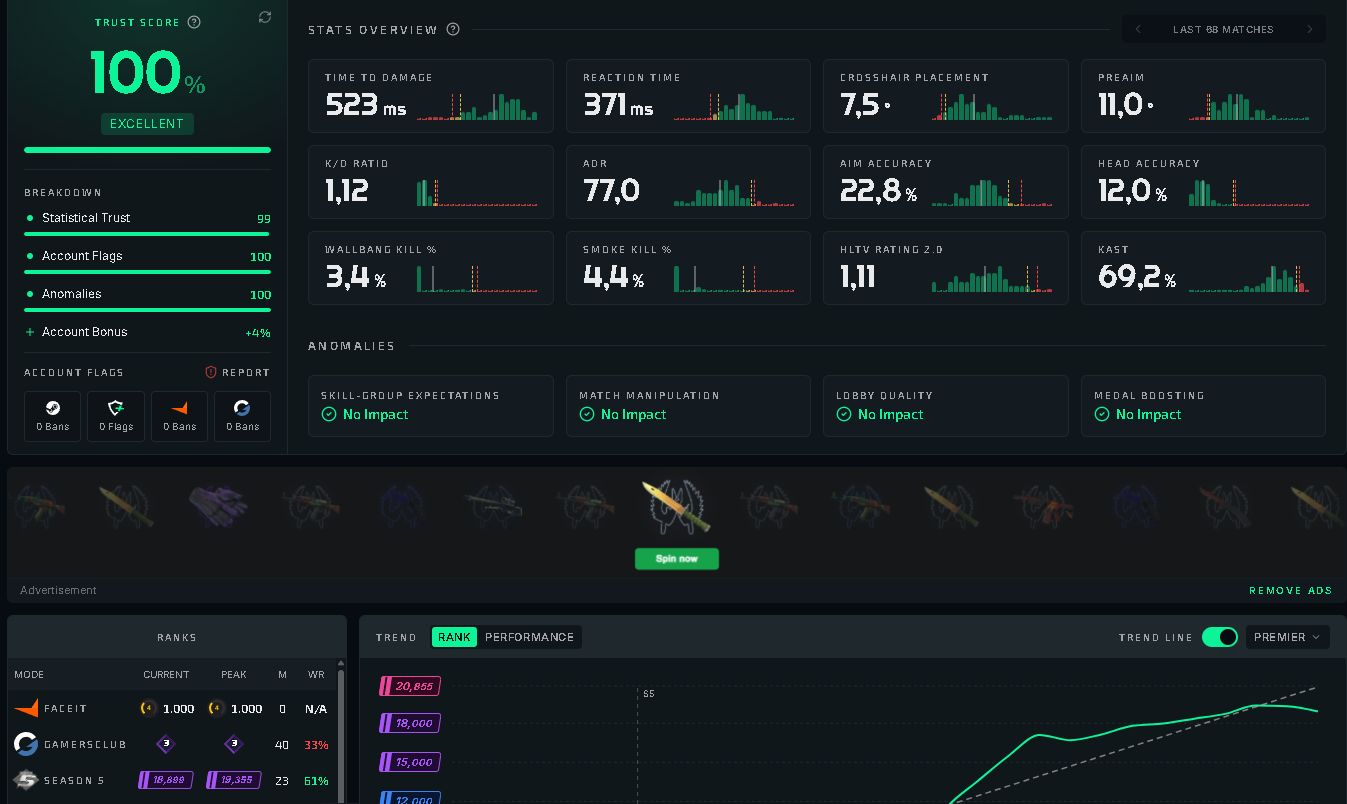Open the Reaction Time stat card
The width and height of the screenshot is (1347, 804).
688,96
